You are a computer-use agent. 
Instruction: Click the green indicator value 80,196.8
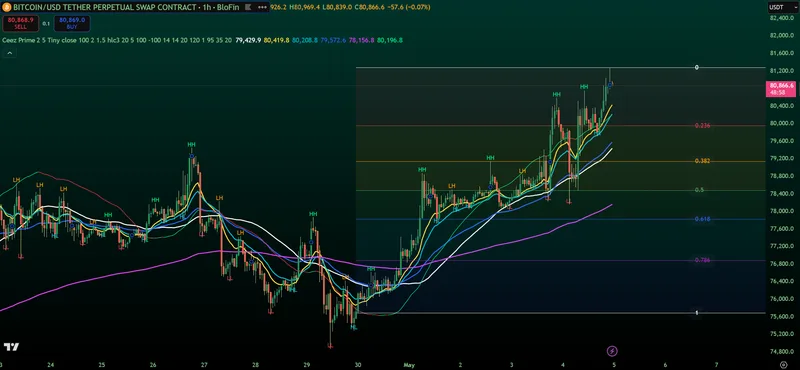390,40
